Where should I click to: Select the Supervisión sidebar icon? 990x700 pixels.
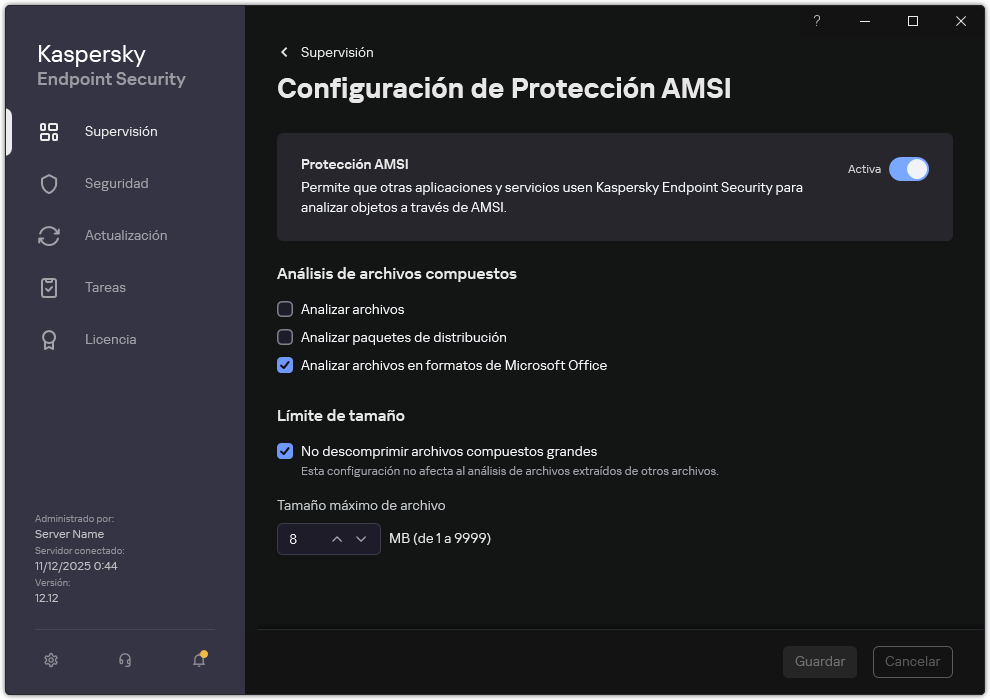49,131
